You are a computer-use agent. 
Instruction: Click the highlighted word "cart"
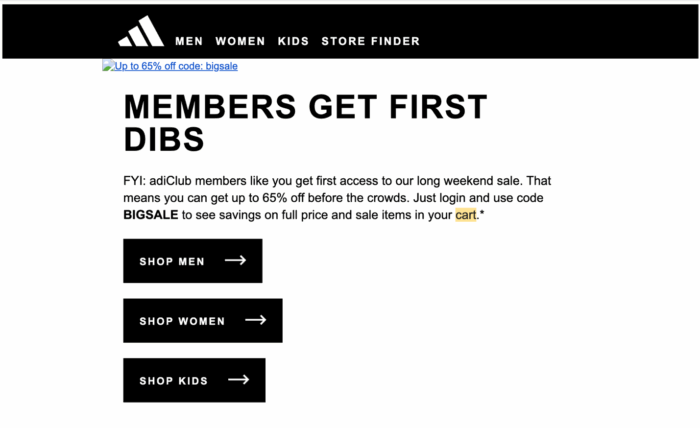pyautogui.click(x=466, y=214)
